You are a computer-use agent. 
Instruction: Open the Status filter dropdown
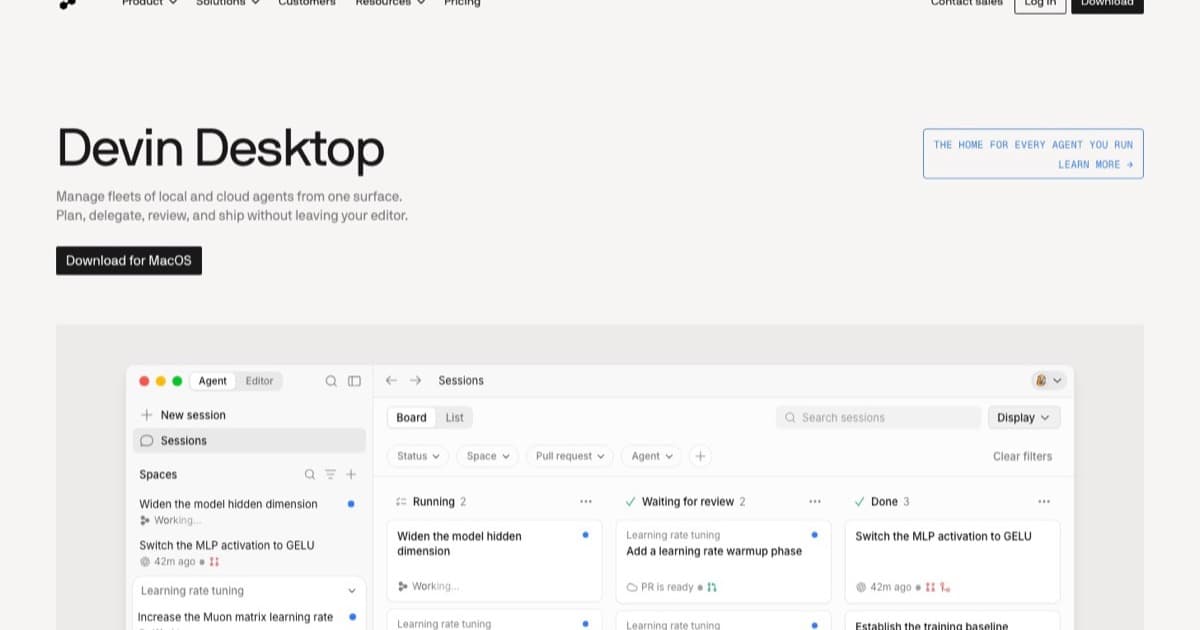click(x=418, y=456)
